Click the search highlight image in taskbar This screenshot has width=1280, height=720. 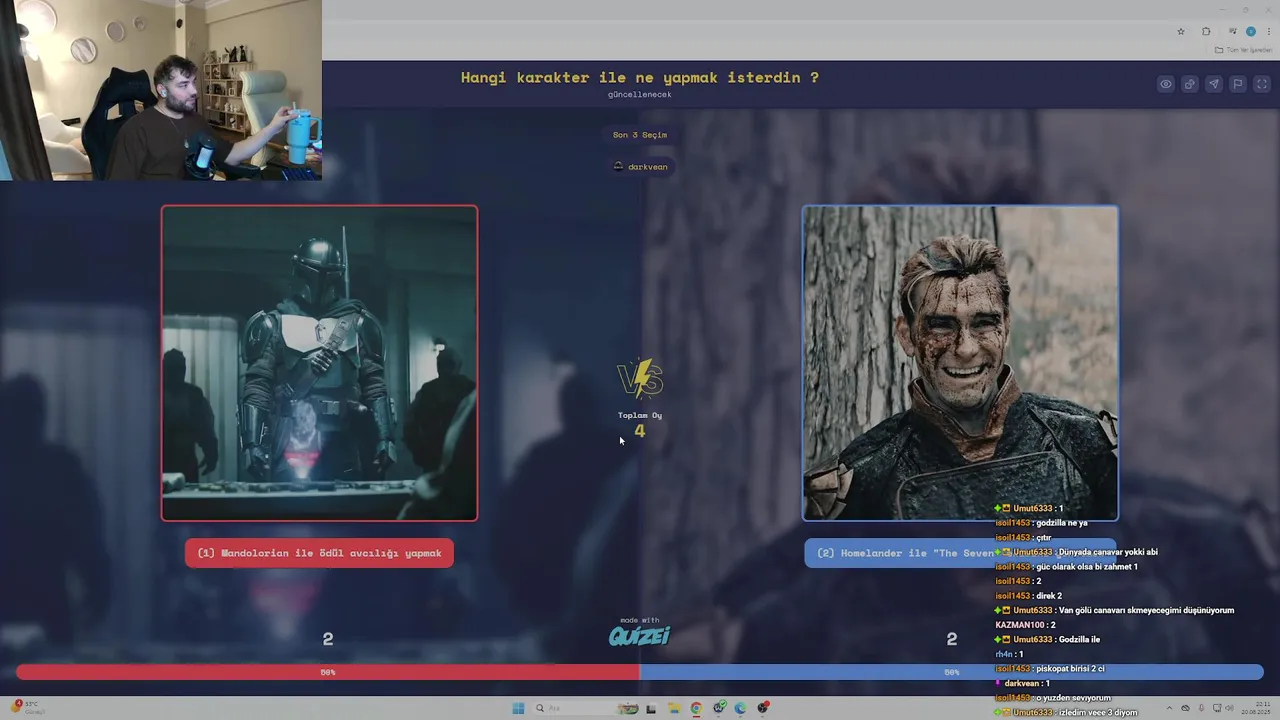[628, 708]
